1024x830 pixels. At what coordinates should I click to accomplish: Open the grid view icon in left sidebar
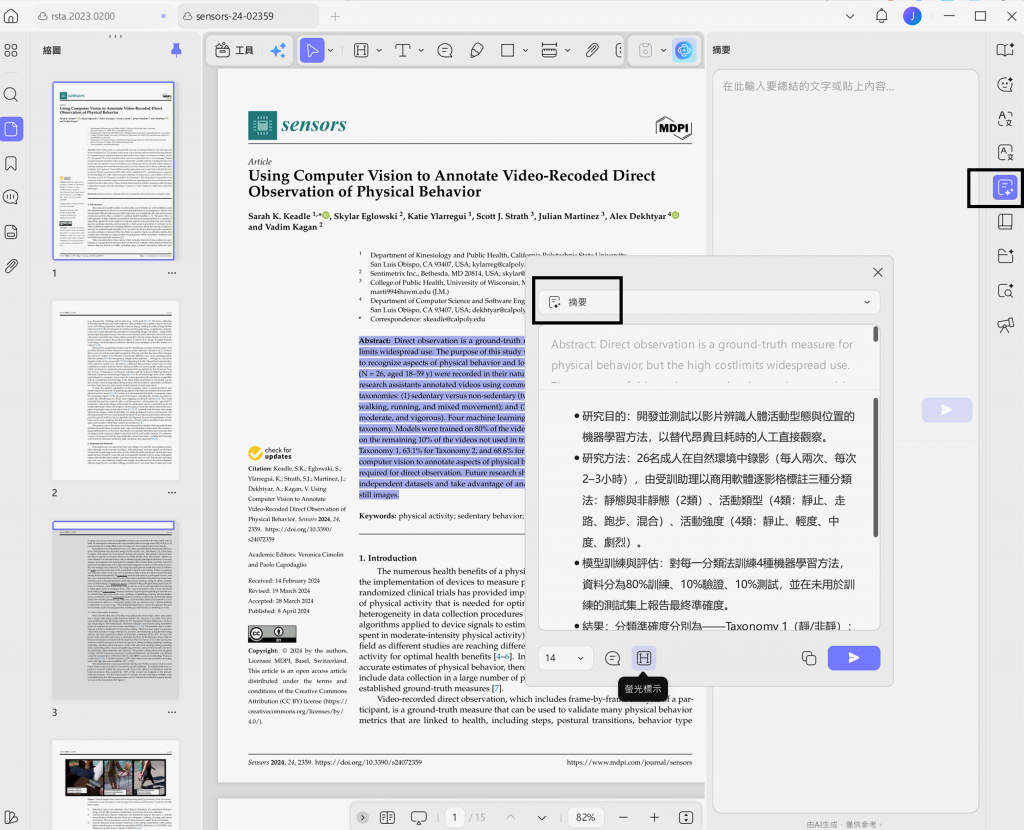[x=11, y=50]
